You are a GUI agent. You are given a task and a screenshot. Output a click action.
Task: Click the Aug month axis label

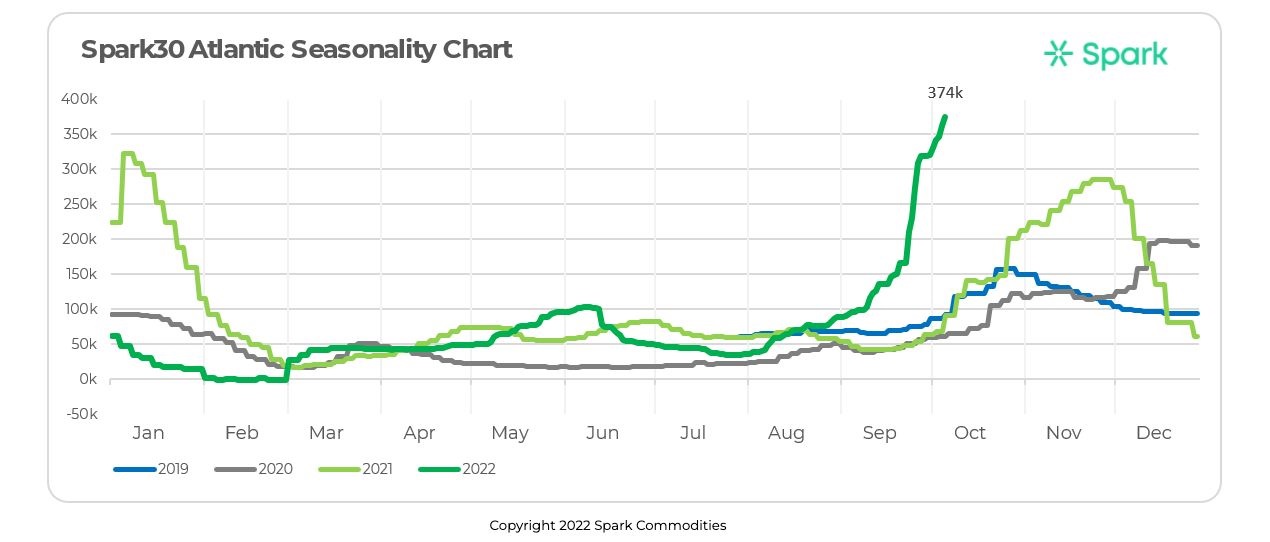787,433
